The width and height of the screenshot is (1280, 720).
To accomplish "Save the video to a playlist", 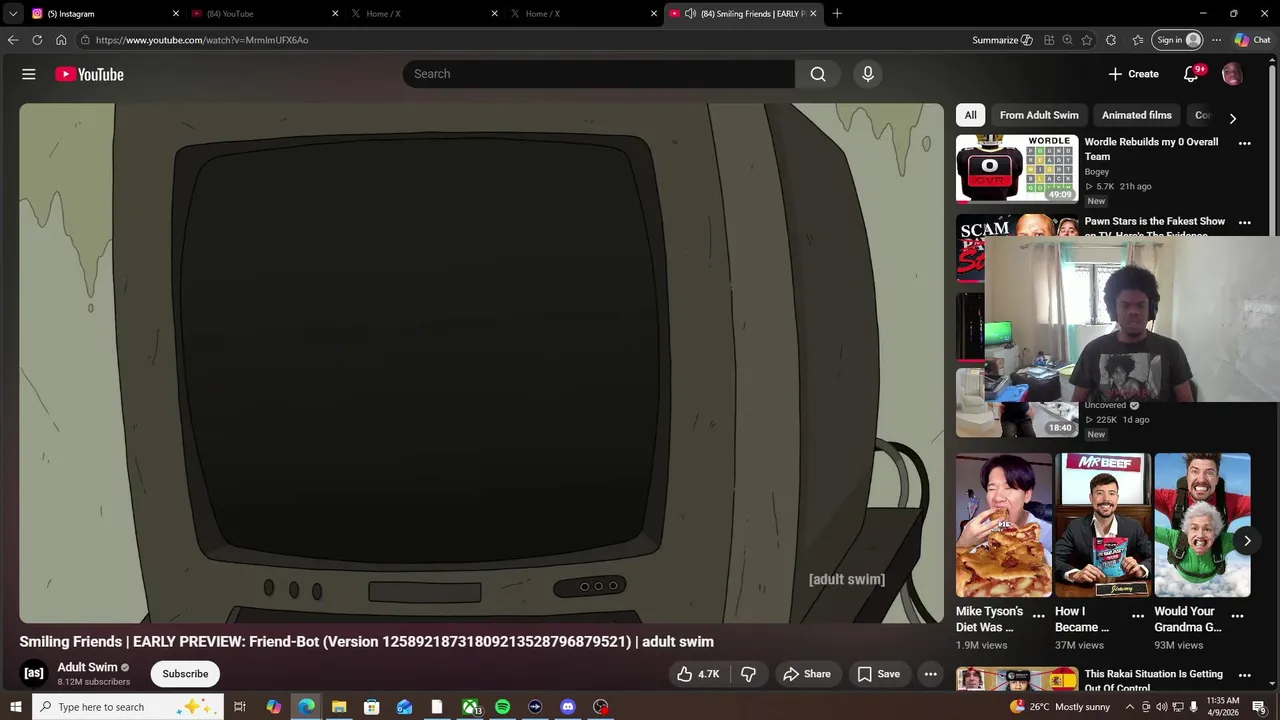I will (879, 674).
